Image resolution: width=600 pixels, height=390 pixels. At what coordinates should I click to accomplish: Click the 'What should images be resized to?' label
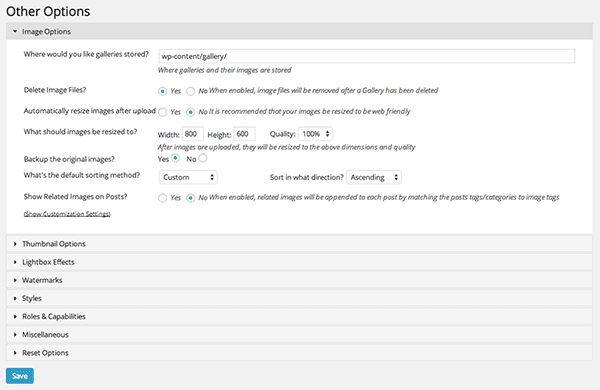coord(80,132)
